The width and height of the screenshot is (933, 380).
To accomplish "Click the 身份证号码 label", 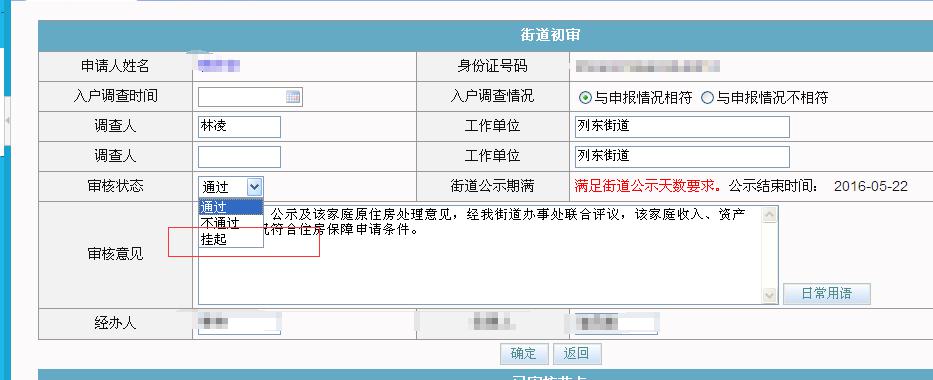I will [493, 67].
